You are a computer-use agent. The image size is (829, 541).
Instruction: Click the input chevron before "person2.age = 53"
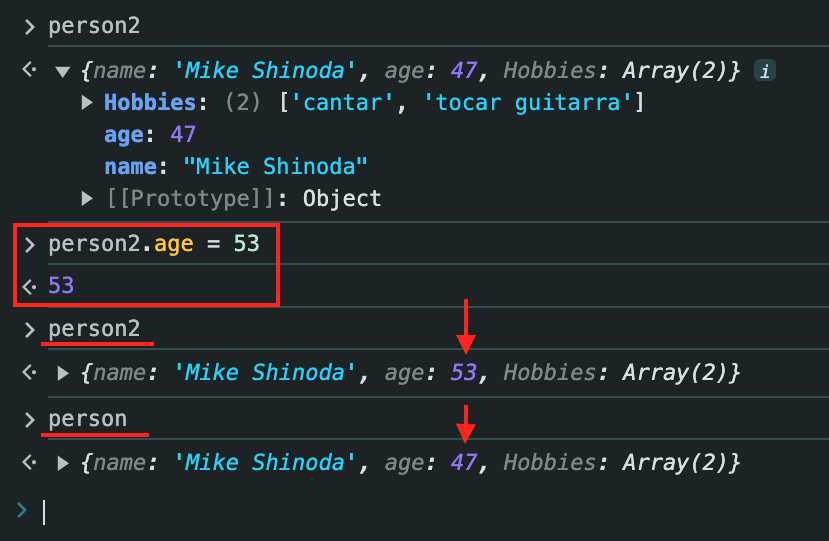pyautogui.click(x=29, y=245)
